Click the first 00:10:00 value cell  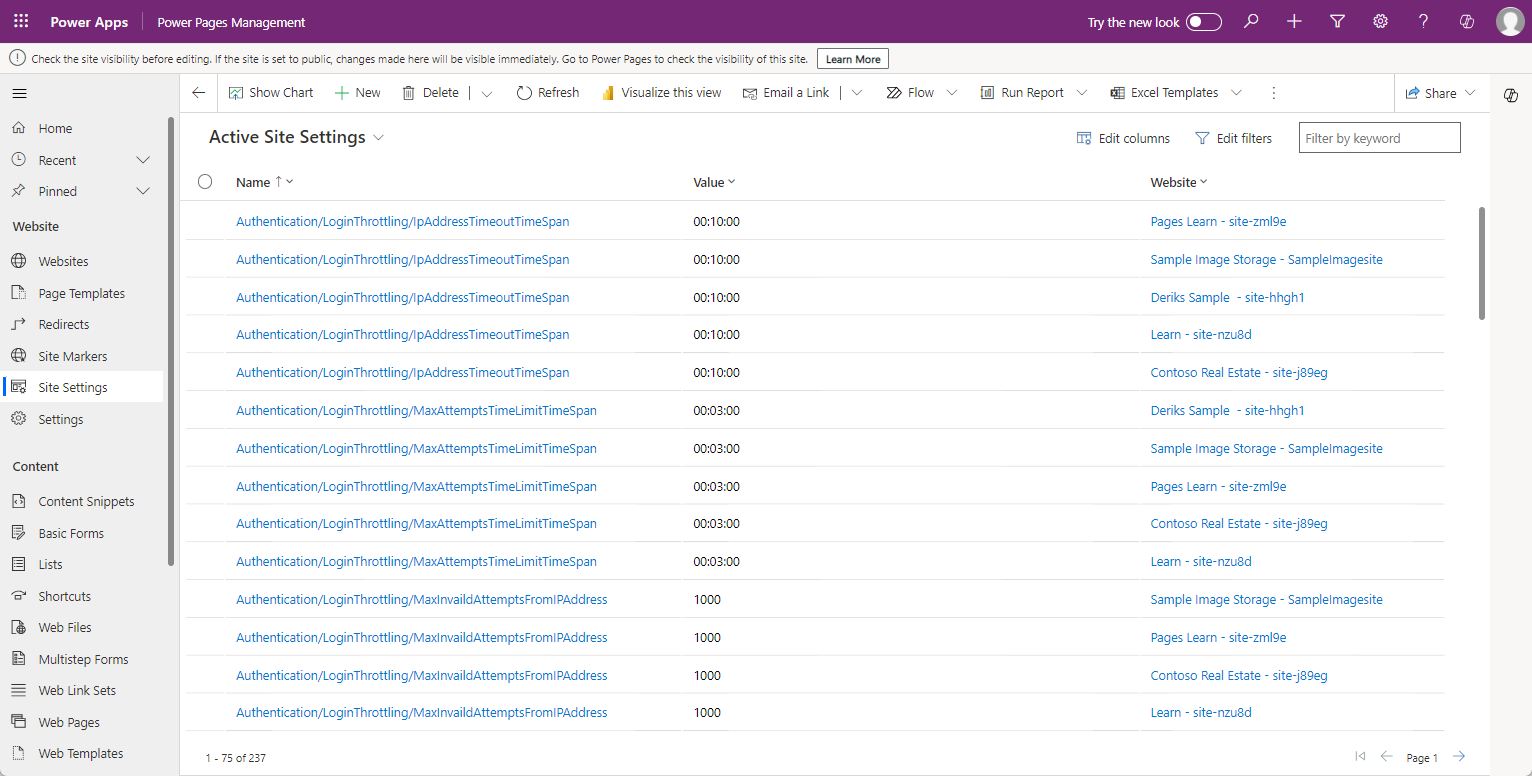coord(716,221)
